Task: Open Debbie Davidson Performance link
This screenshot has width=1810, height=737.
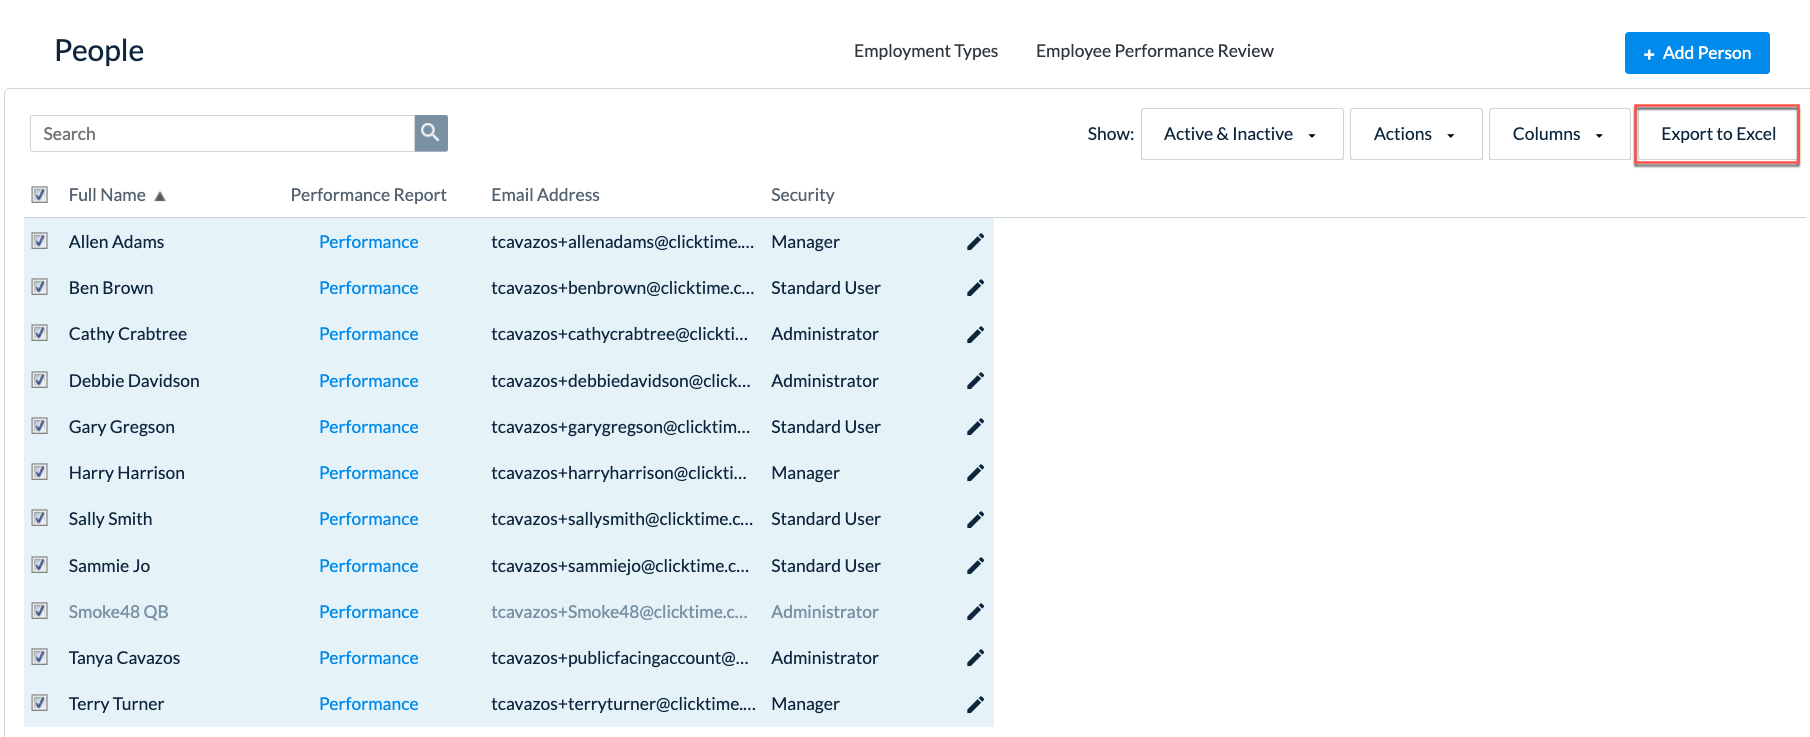Action: (x=369, y=381)
